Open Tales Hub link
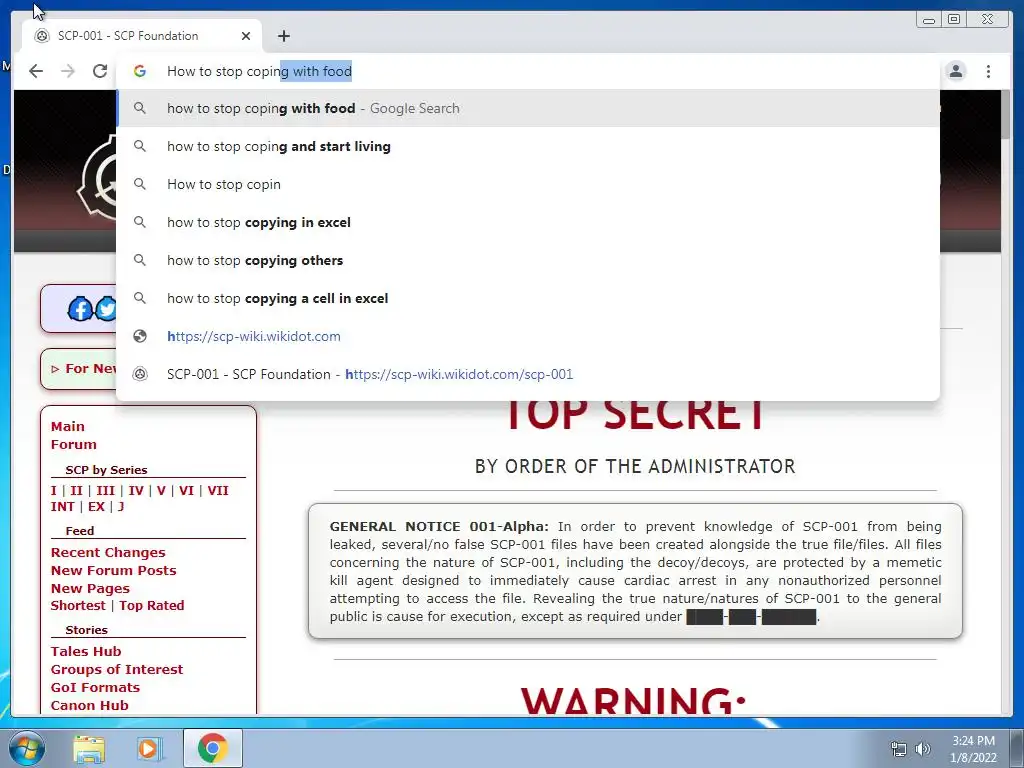This screenshot has height=768, width=1024. [86, 651]
